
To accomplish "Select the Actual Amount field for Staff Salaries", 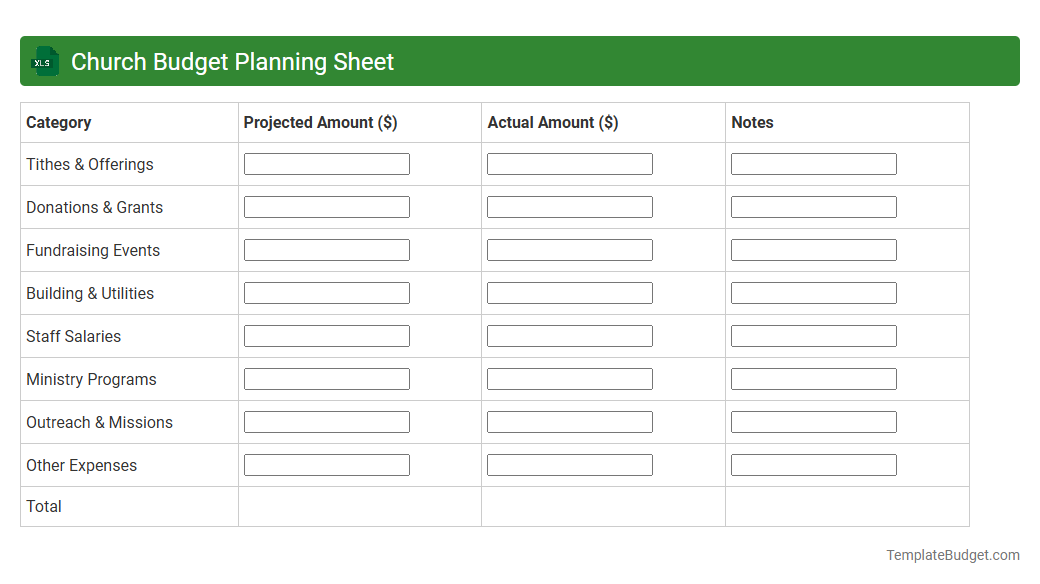I will click(569, 335).
